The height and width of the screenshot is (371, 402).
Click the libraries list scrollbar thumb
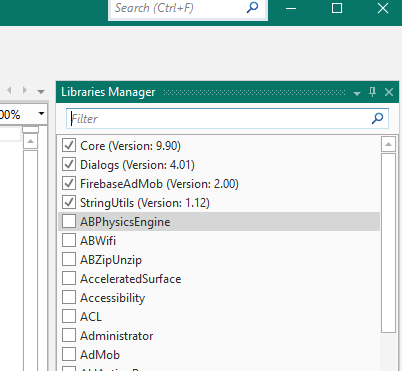(x=388, y=243)
